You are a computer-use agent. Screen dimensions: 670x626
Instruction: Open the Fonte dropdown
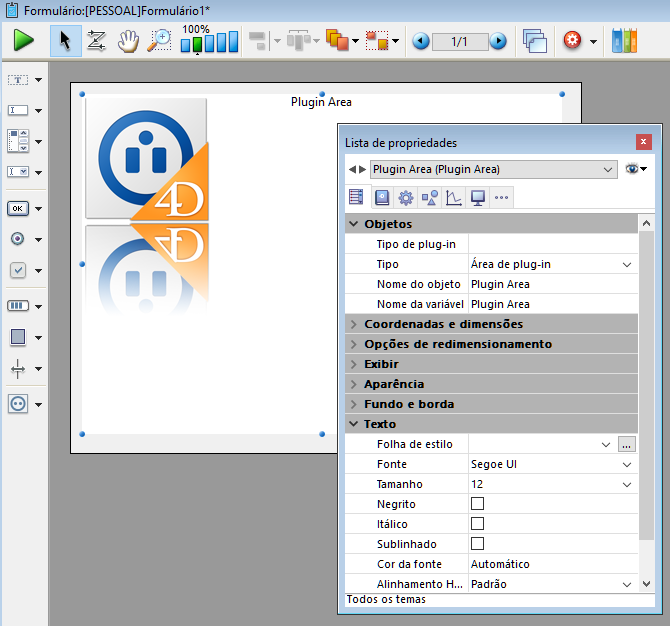tap(627, 464)
